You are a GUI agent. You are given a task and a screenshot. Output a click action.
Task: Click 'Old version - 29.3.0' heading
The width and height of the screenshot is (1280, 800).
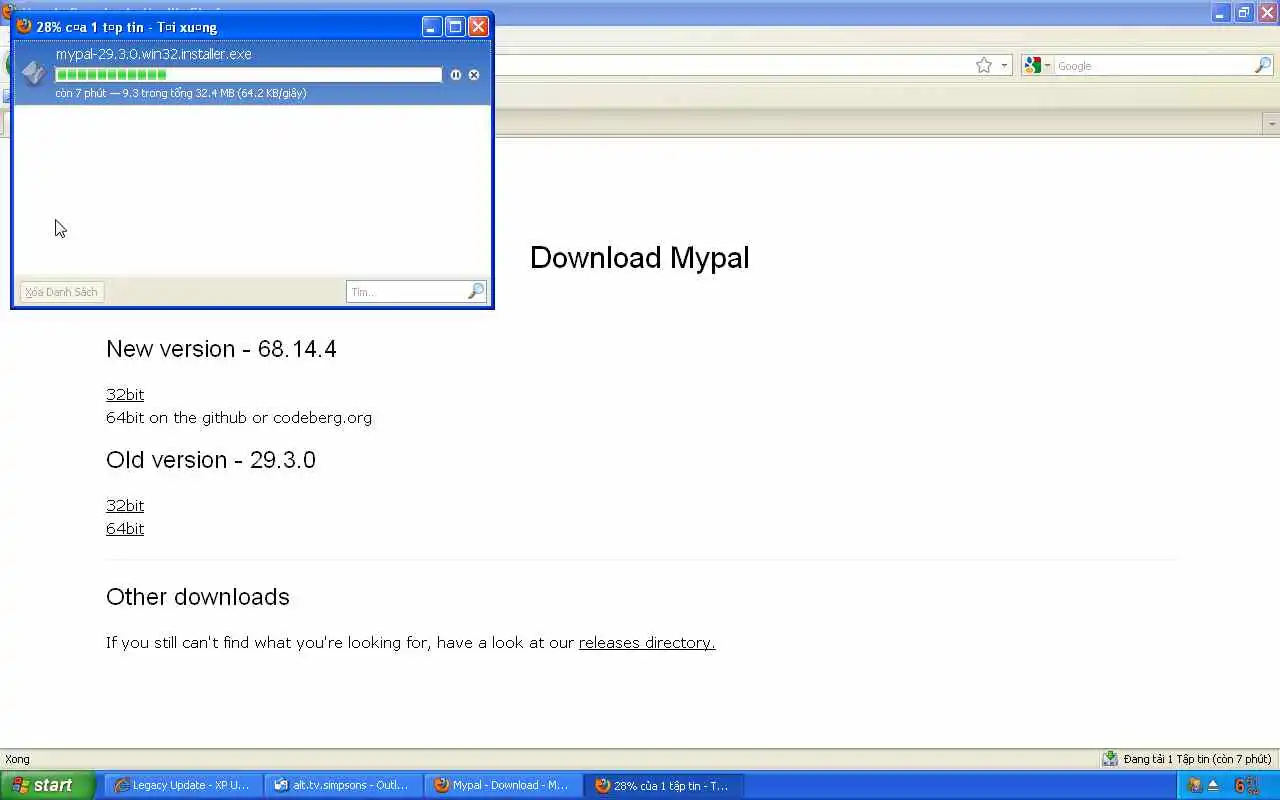(x=211, y=460)
